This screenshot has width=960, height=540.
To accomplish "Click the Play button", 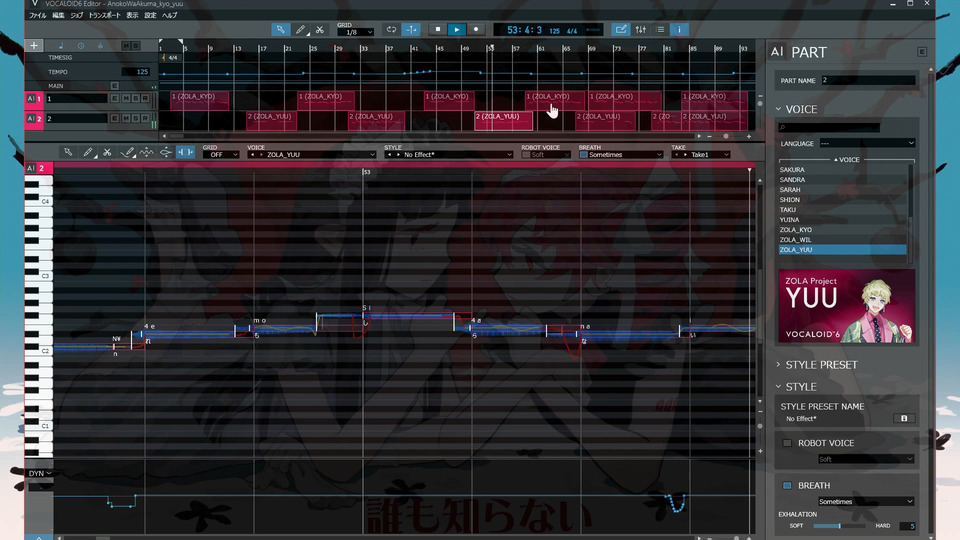I will (457, 29).
